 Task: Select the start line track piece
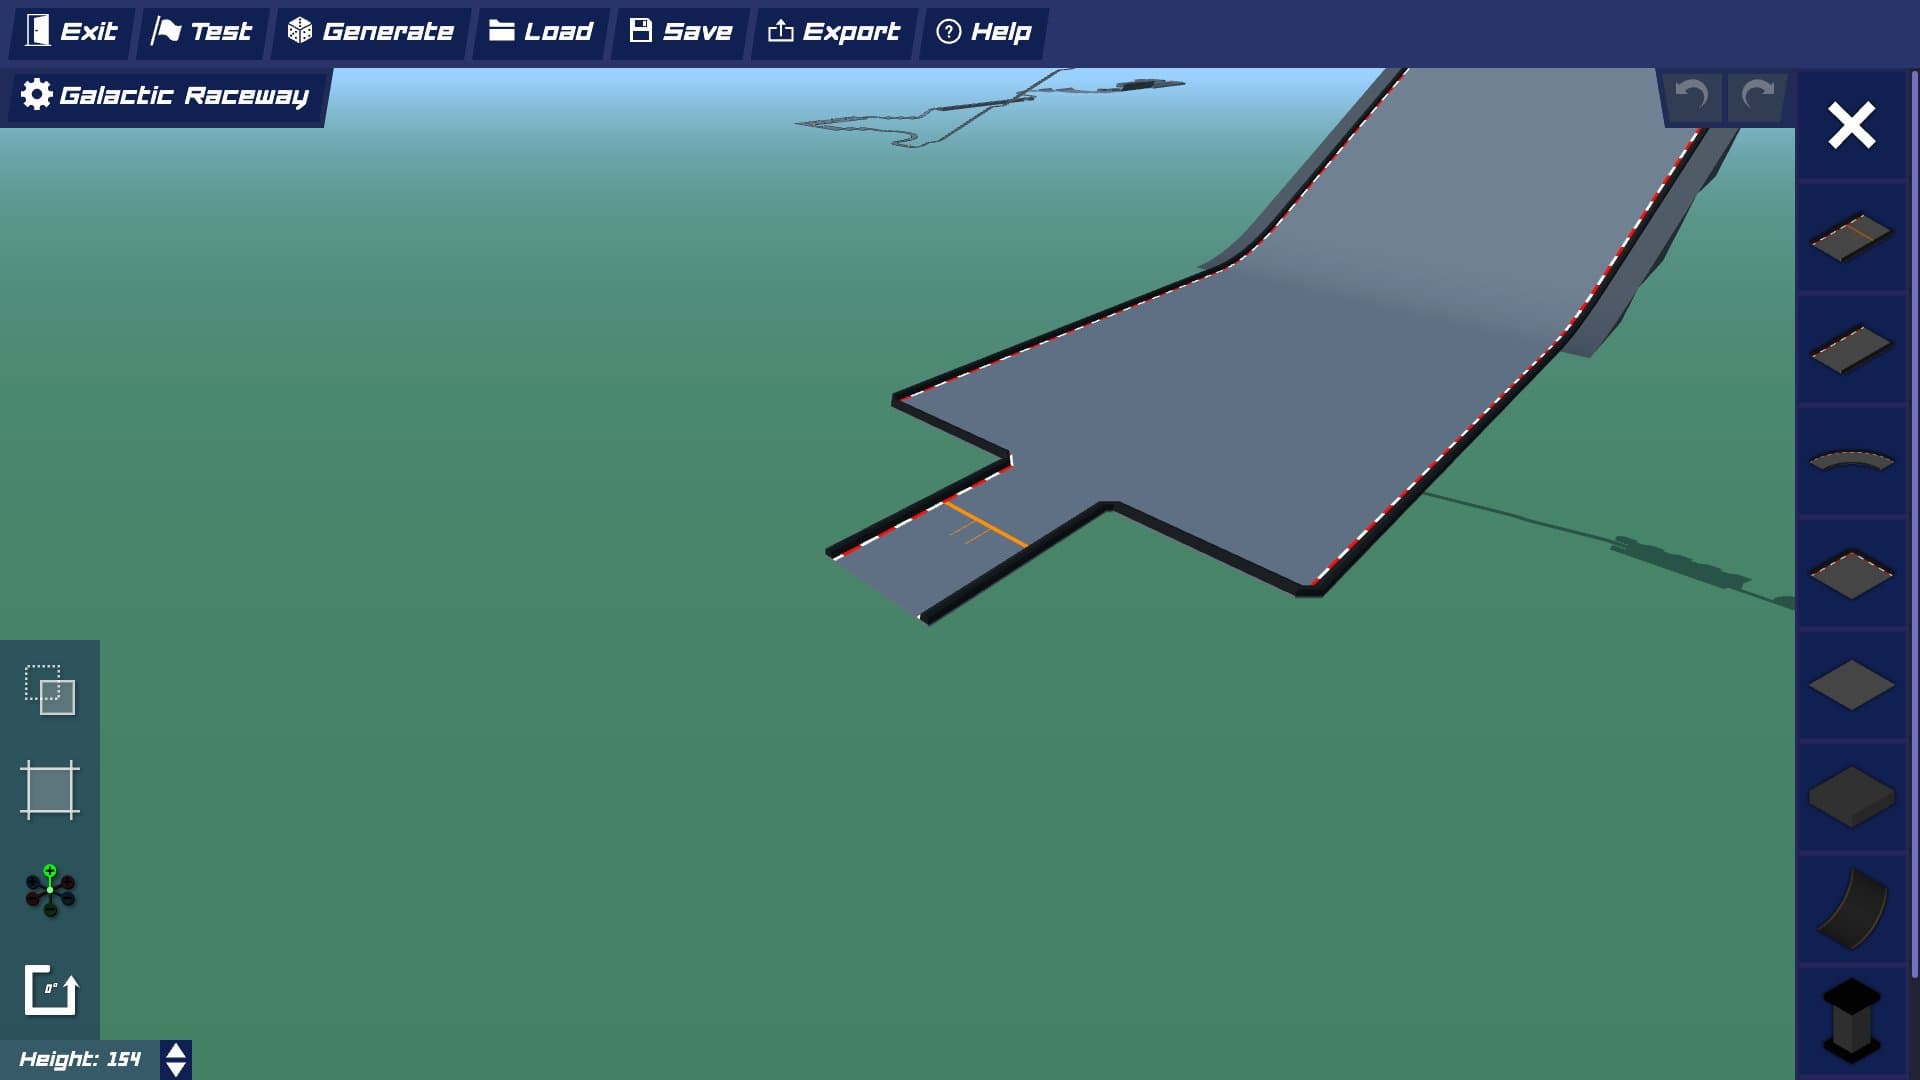pos(1851,237)
